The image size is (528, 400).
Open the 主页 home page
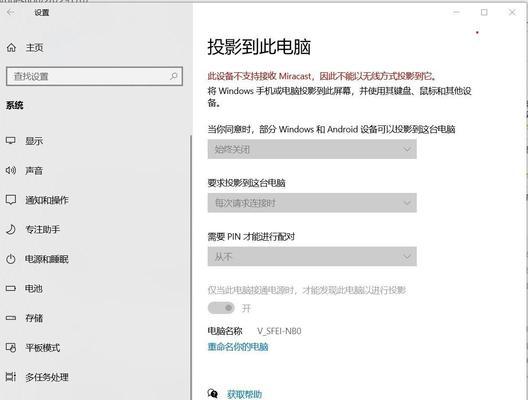(x=34, y=47)
